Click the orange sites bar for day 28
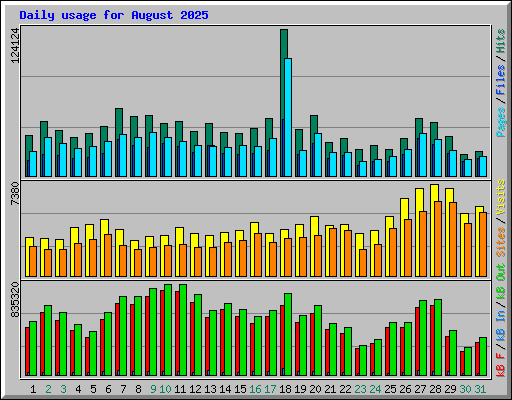The height and width of the screenshot is (400, 512). (x=438, y=239)
